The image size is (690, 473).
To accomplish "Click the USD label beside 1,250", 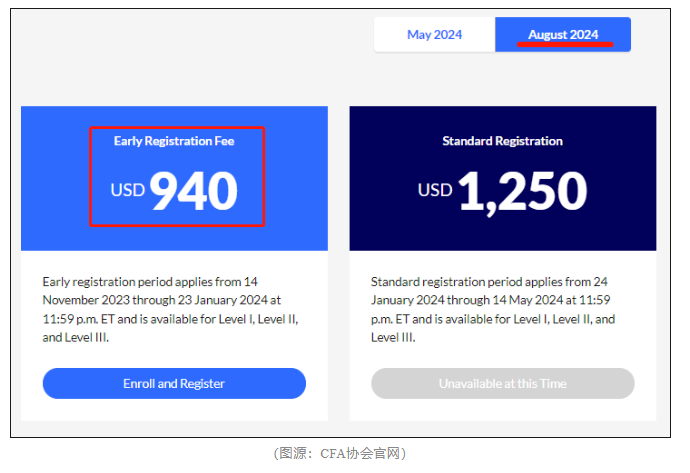I will click(x=435, y=190).
